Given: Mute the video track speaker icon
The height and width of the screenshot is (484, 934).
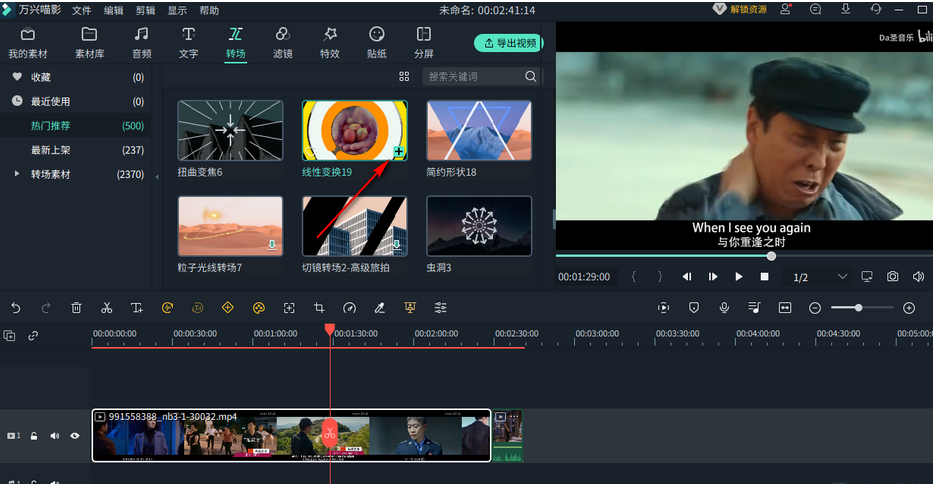Looking at the screenshot, I should (x=55, y=436).
